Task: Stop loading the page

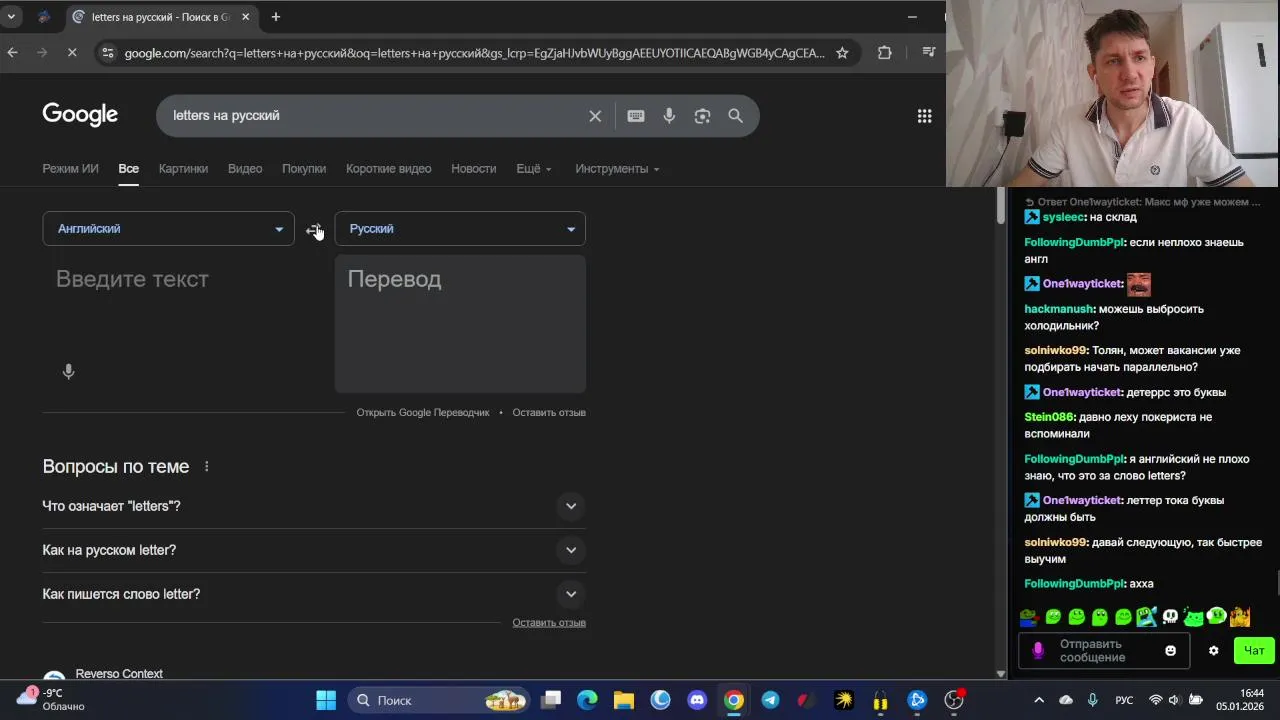Action: coord(73,53)
